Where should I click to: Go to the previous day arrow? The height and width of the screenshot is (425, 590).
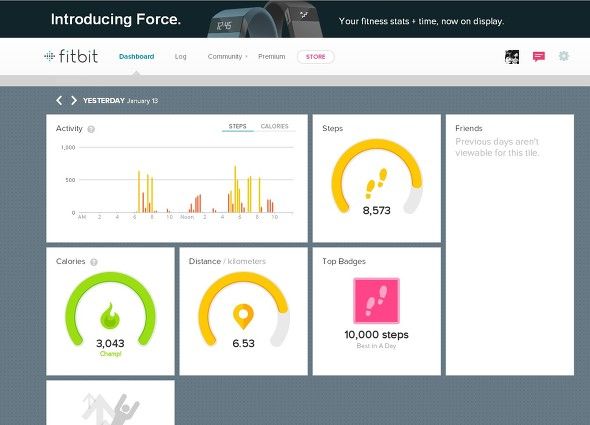59,101
